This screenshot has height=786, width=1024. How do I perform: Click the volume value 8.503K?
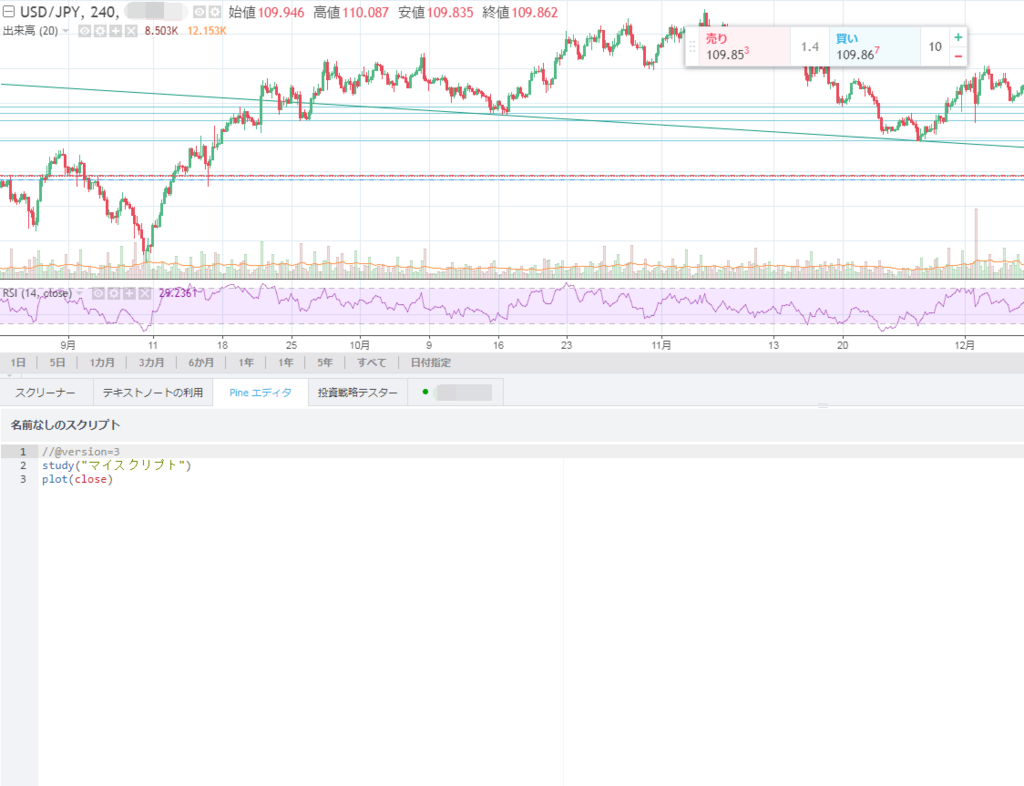coord(161,31)
